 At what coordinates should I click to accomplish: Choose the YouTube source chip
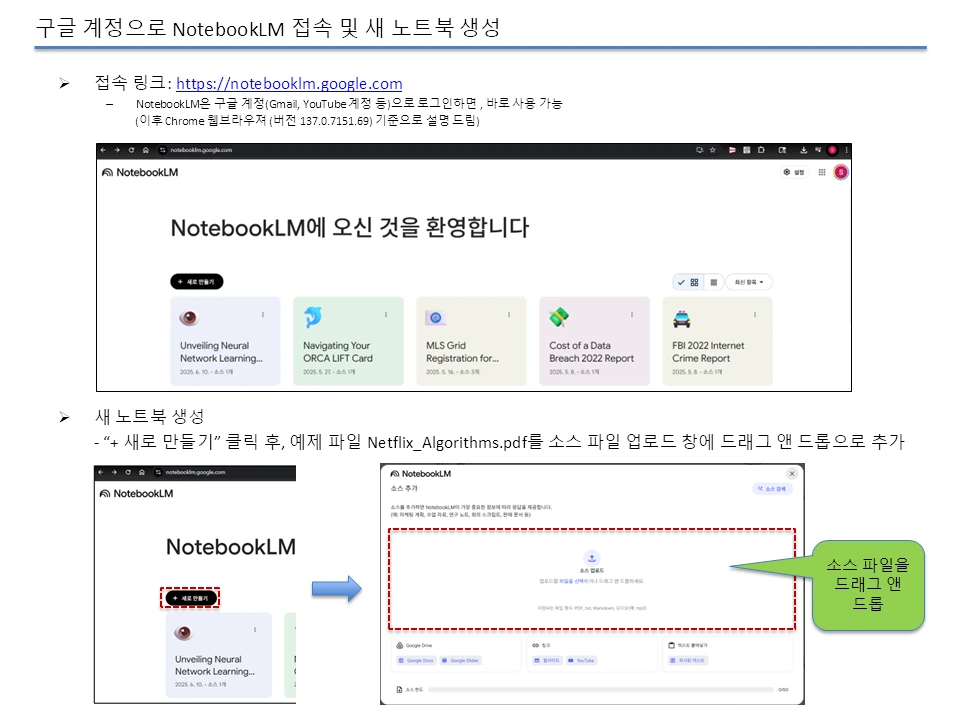(x=582, y=661)
